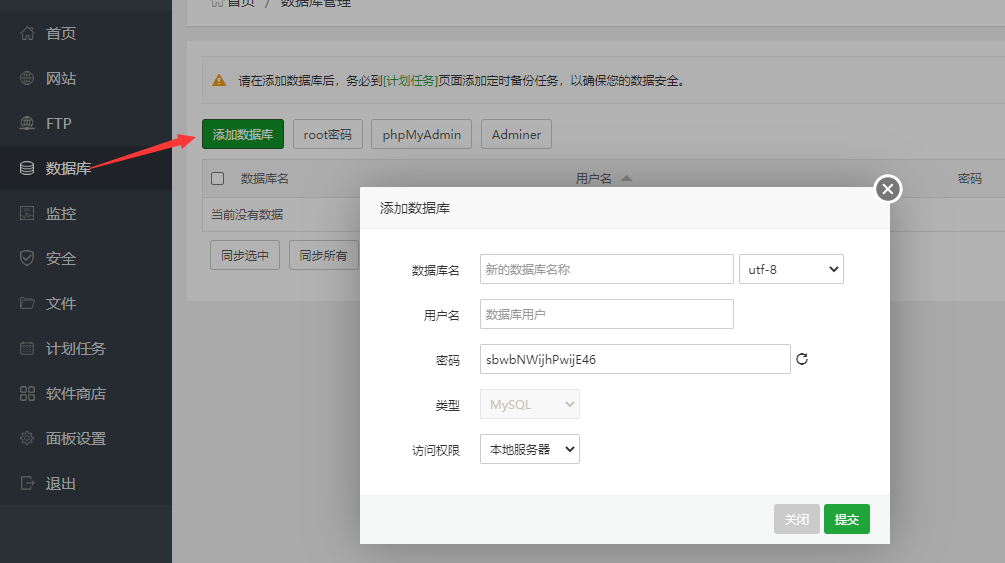Image resolution: width=1005 pixels, height=563 pixels.
Task: Open phpMyAdmin from the toolbar
Action: pyautogui.click(x=421, y=134)
